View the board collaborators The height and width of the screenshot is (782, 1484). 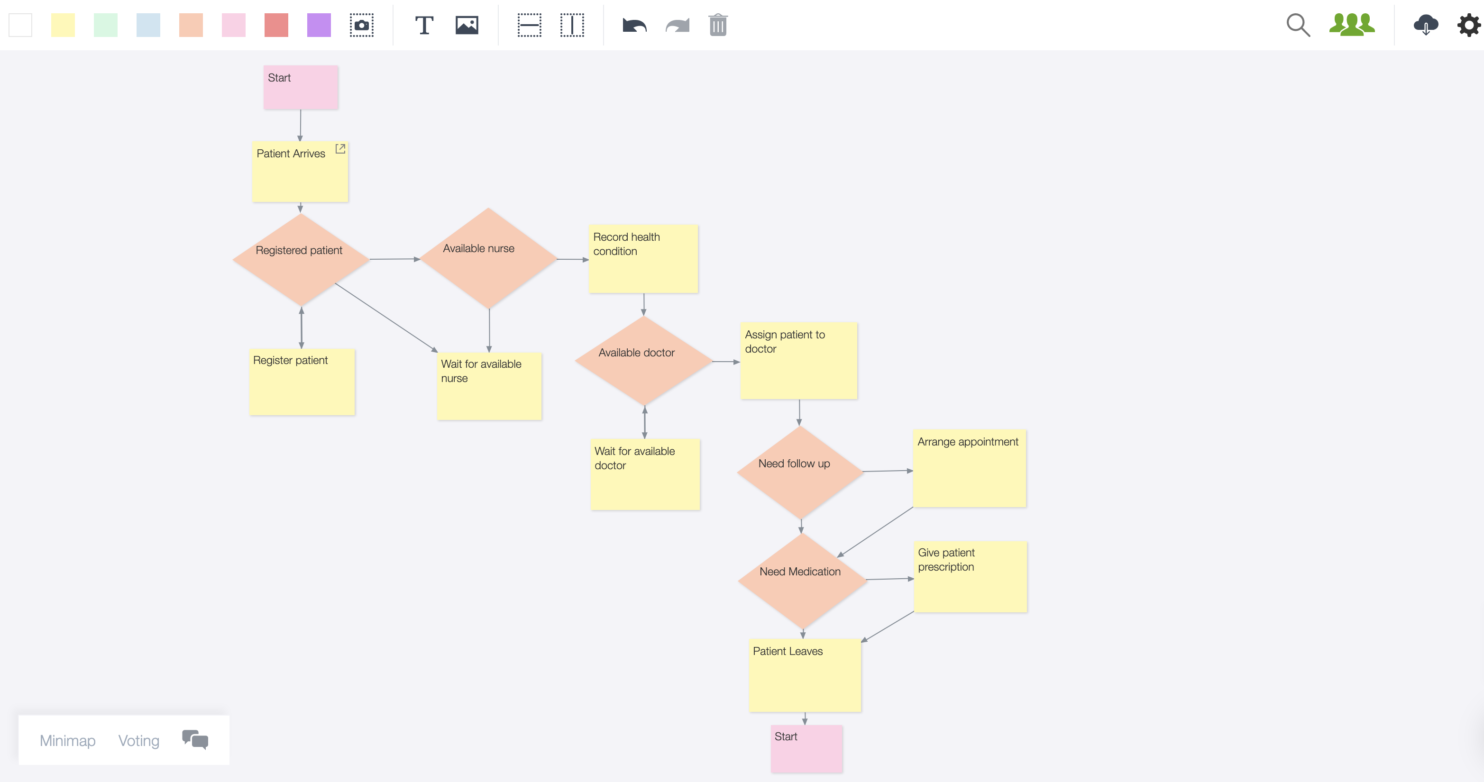point(1351,25)
